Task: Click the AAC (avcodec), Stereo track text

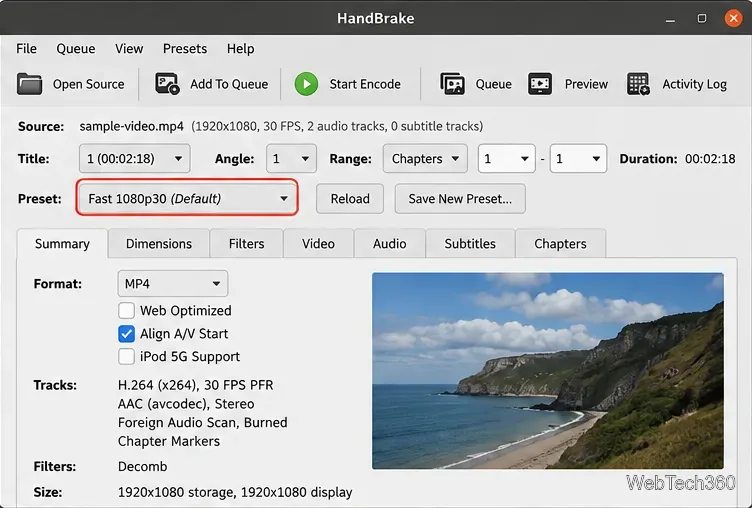Action: (x=186, y=404)
